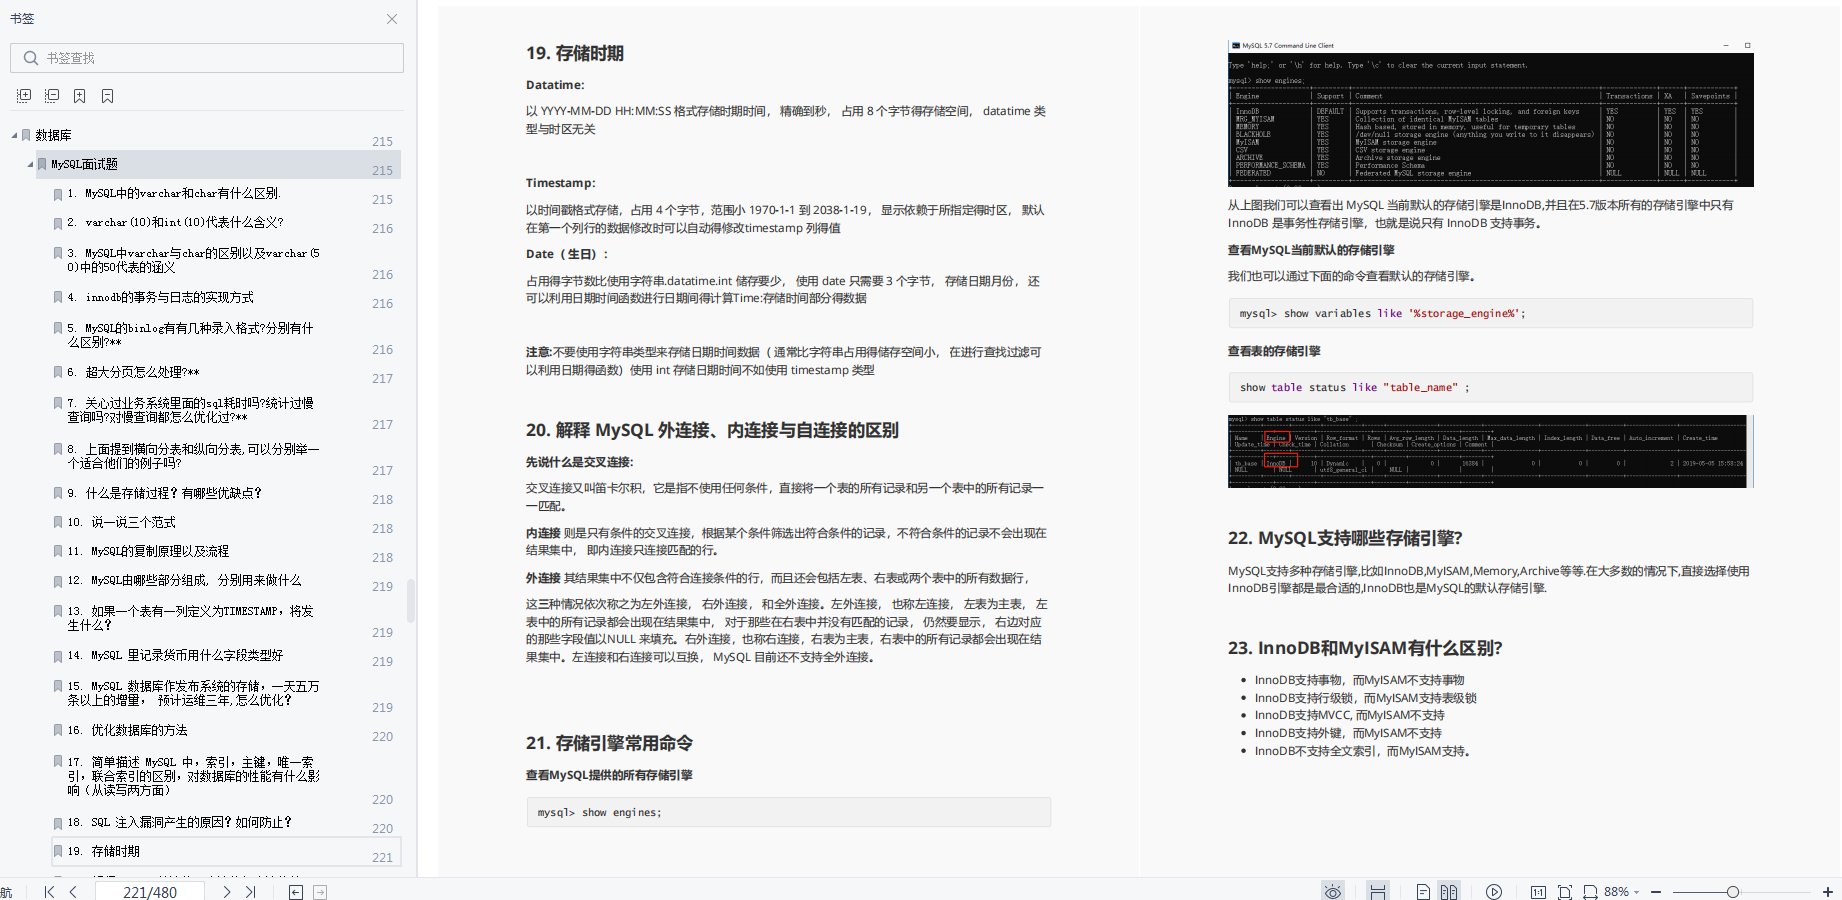Click heading 23. InnoDB和MyISAM有什么区别?

click(1365, 648)
